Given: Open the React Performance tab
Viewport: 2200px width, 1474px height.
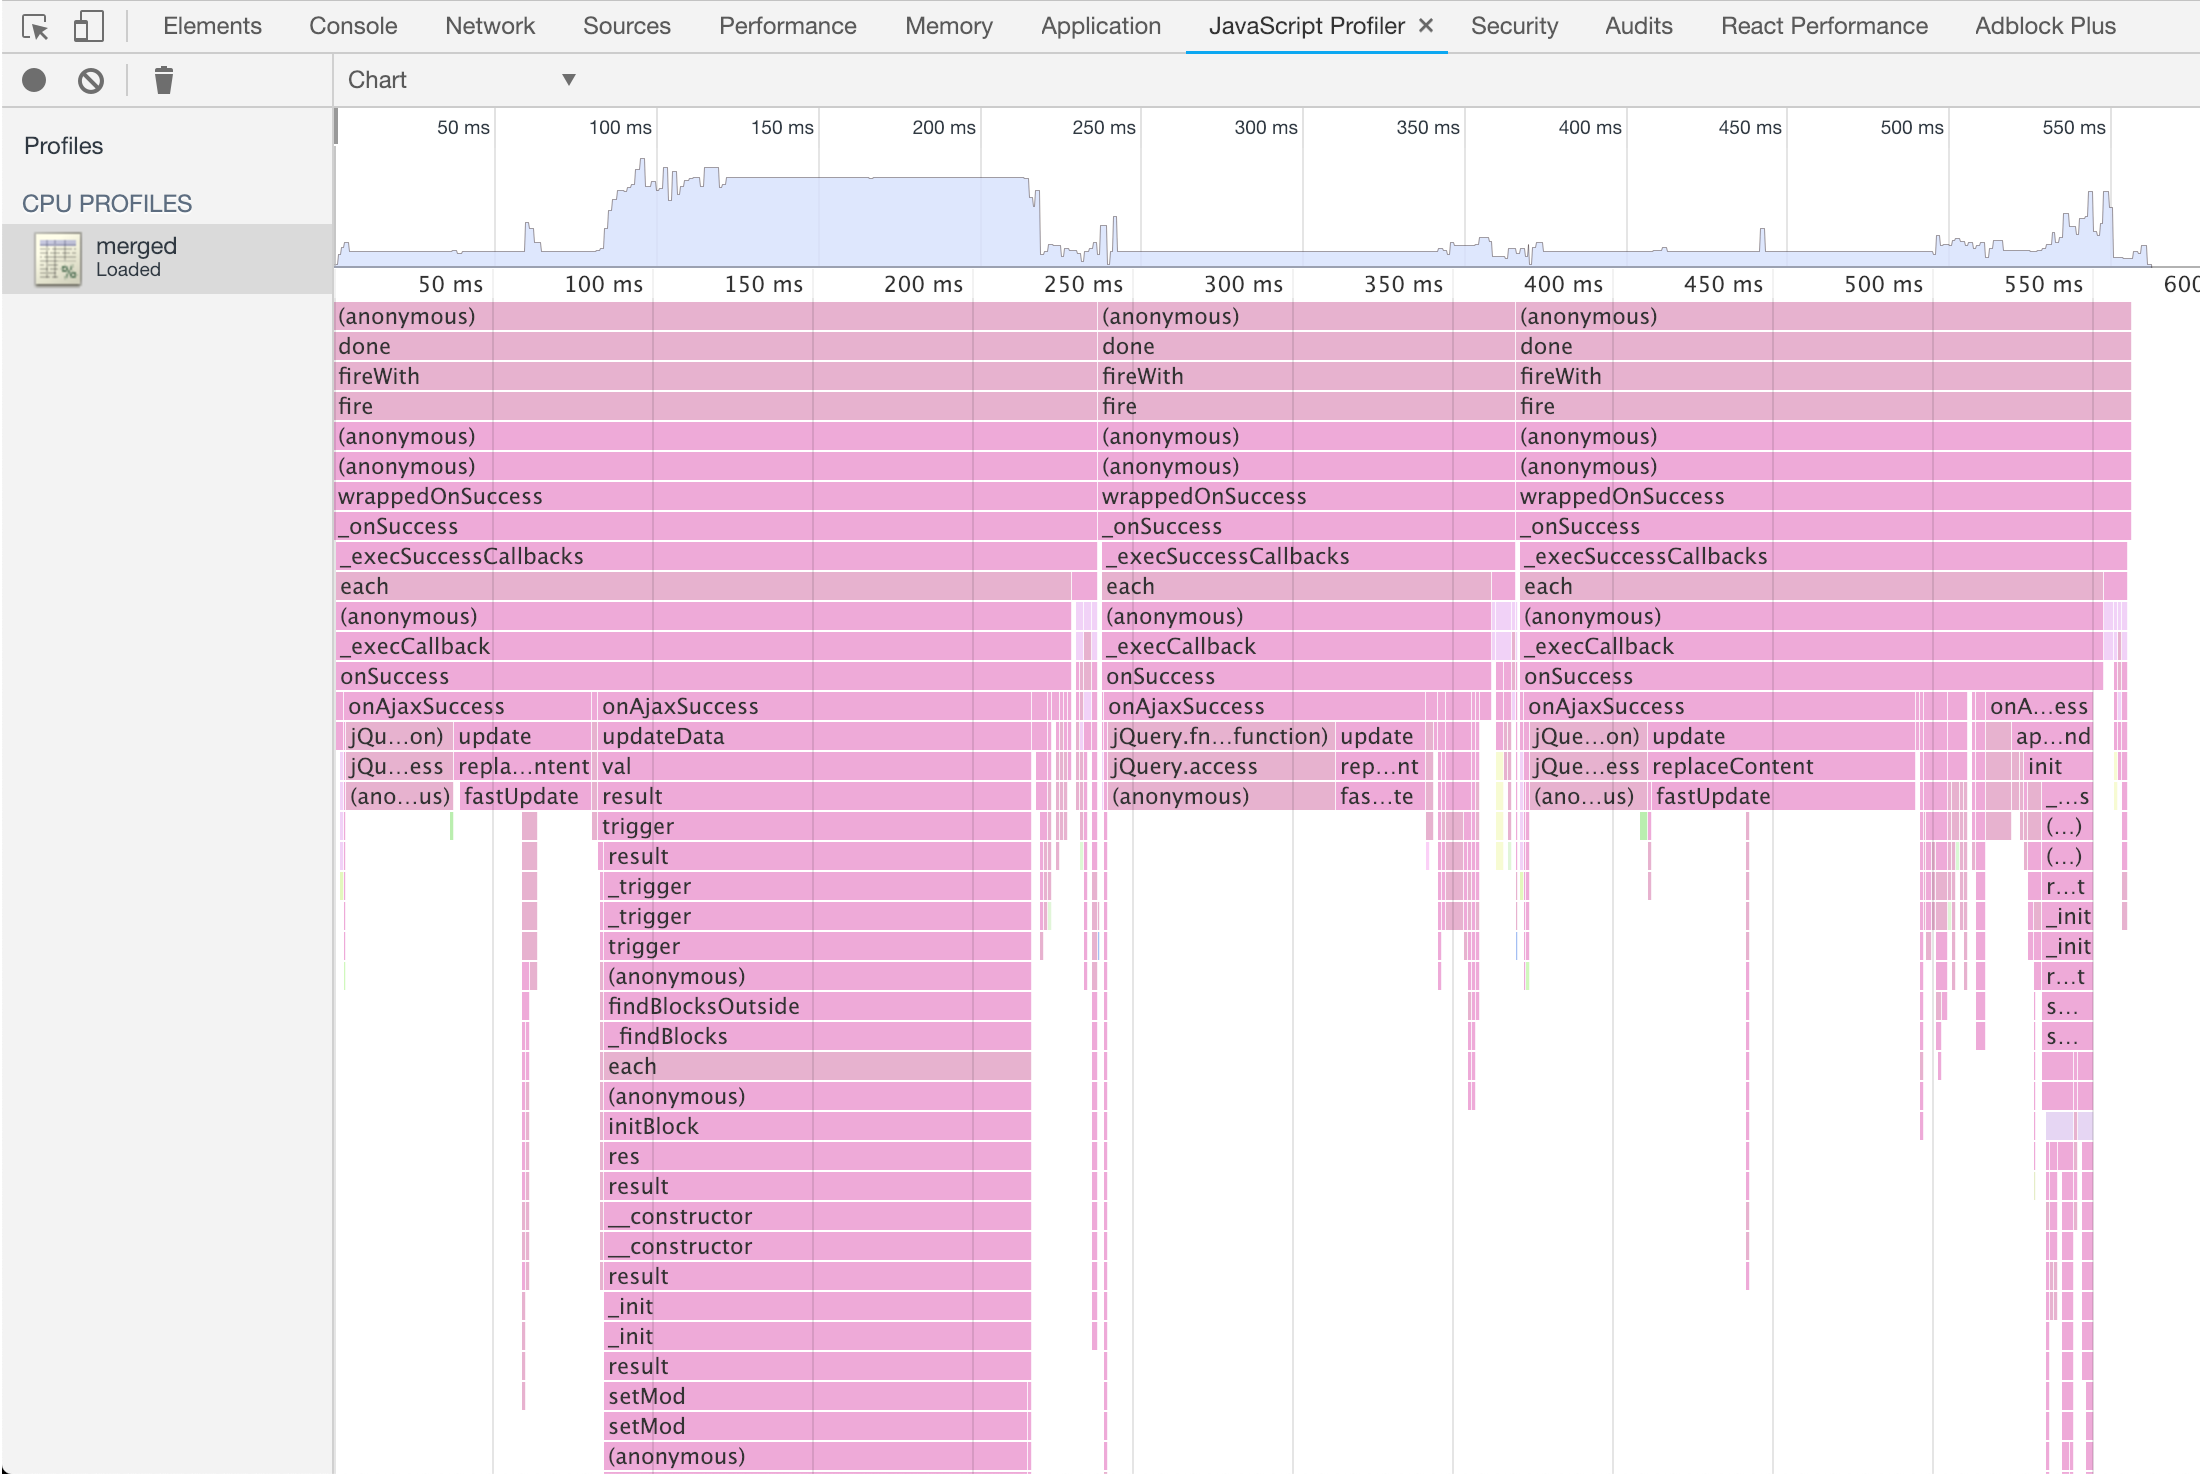Looking at the screenshot, I should point(1824,26).
